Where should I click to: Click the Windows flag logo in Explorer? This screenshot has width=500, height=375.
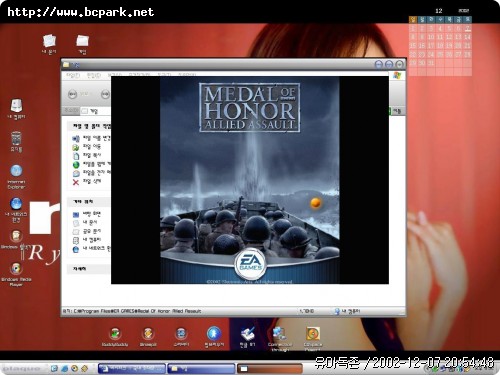click(397, 75)
